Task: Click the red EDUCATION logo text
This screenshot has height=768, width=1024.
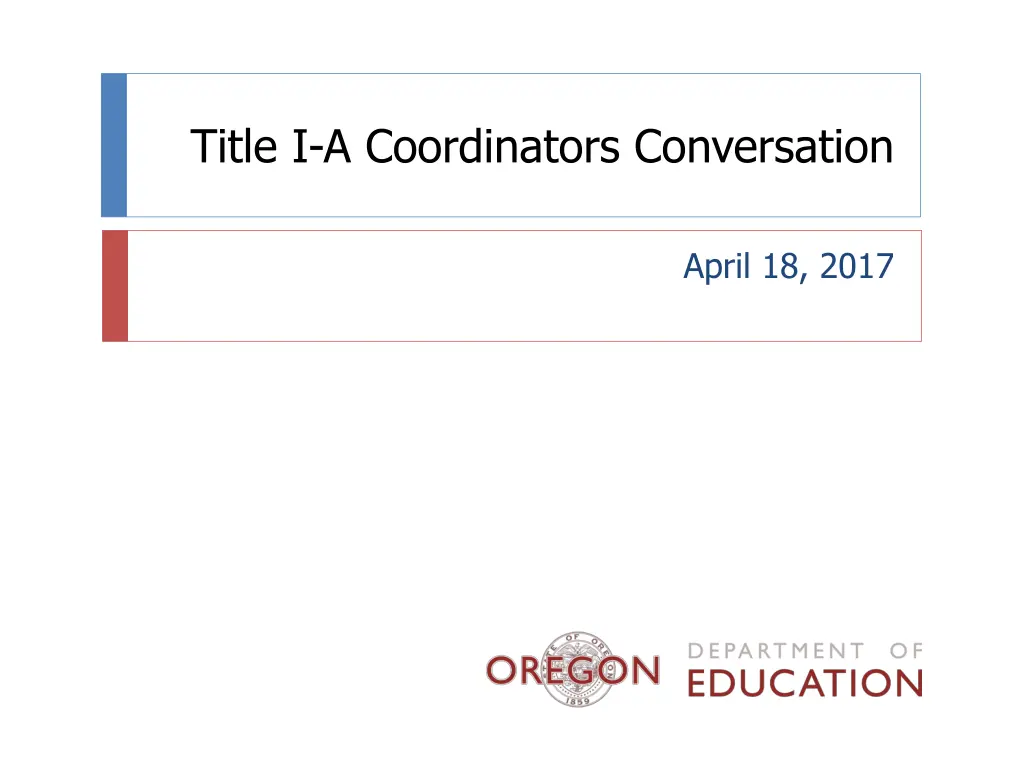Action: (x=805, y=684)
